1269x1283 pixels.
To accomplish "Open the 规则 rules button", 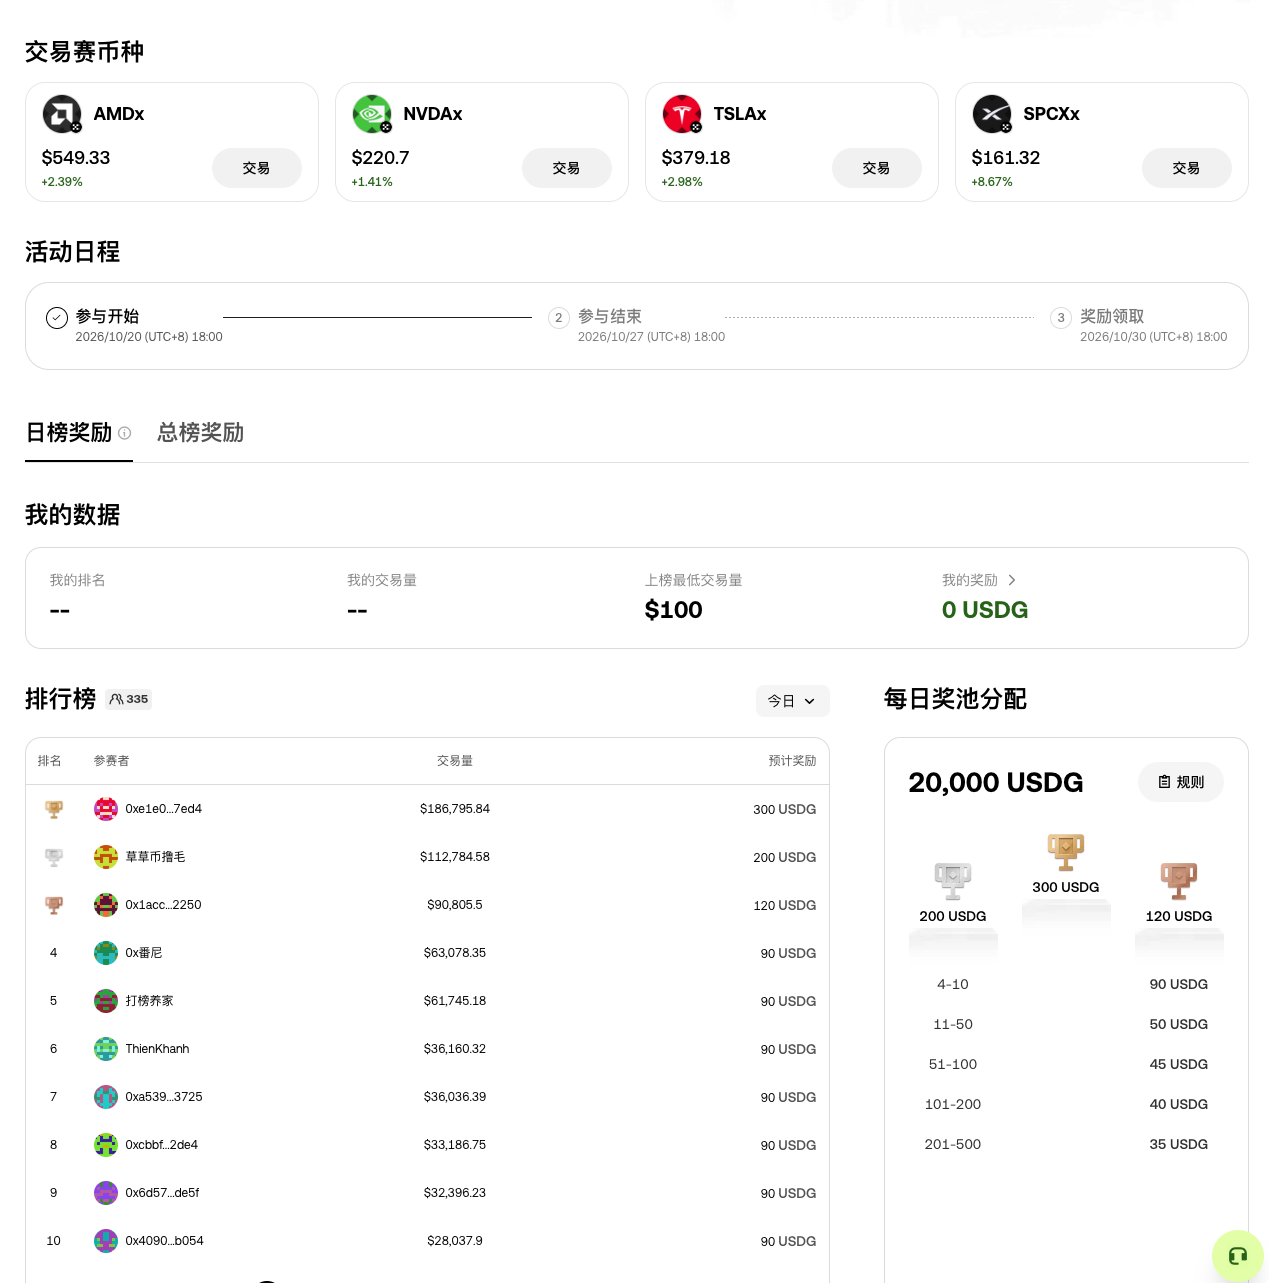I will click(x=1181, y=782).
